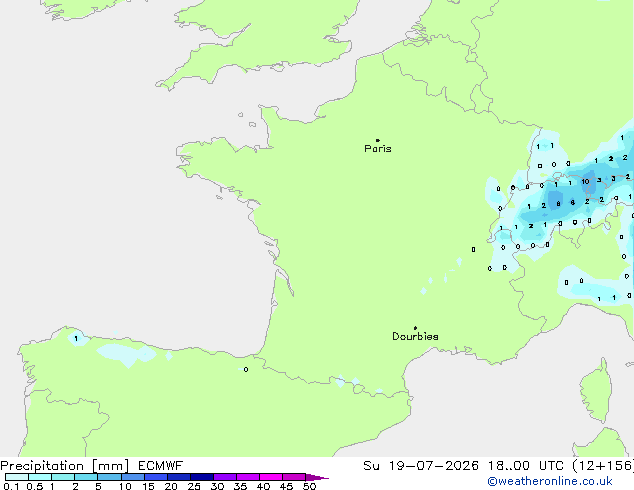Click the "0" value near the Pyrenees border
Viewport: 634px width, 490px height.
tap(246, 370)
